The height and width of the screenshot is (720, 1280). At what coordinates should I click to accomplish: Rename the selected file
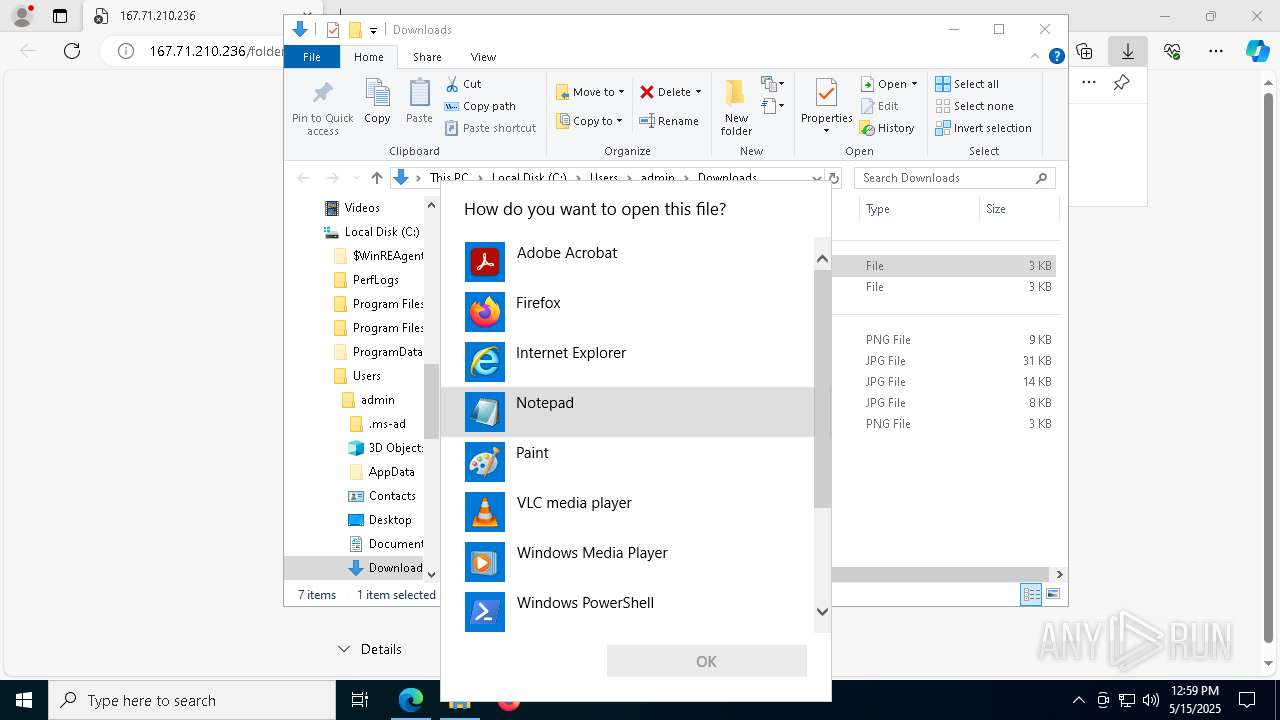[669, 121]
